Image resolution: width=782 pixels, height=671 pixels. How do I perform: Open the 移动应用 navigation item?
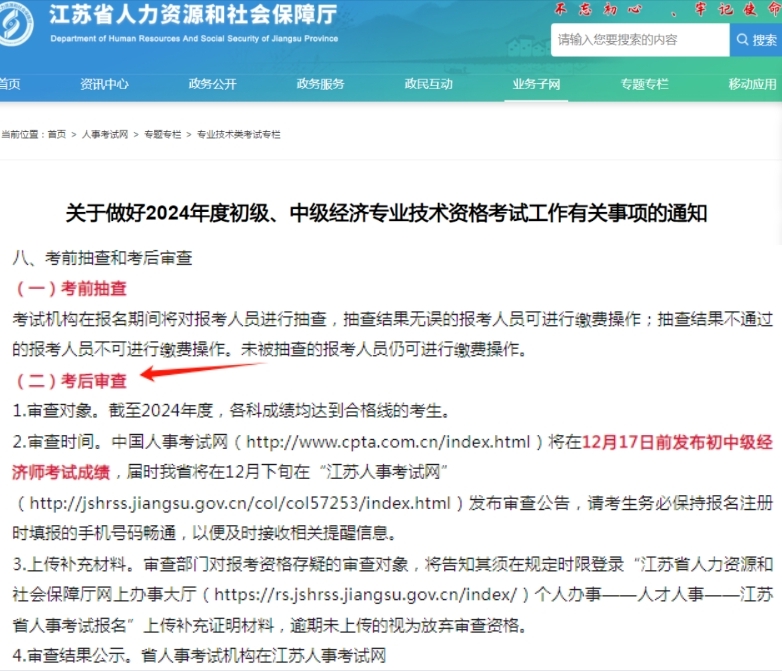tap(752, 84)
